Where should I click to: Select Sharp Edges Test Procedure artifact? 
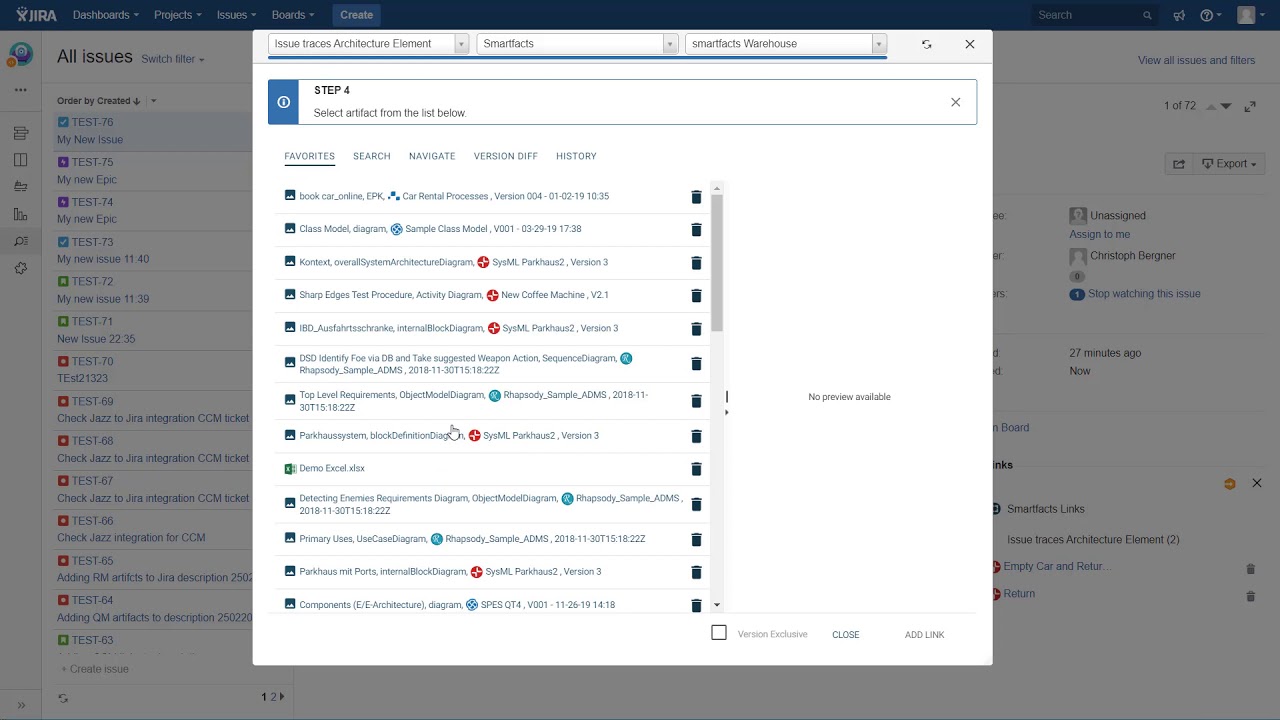pyautogui.click(x=454, y=295)
